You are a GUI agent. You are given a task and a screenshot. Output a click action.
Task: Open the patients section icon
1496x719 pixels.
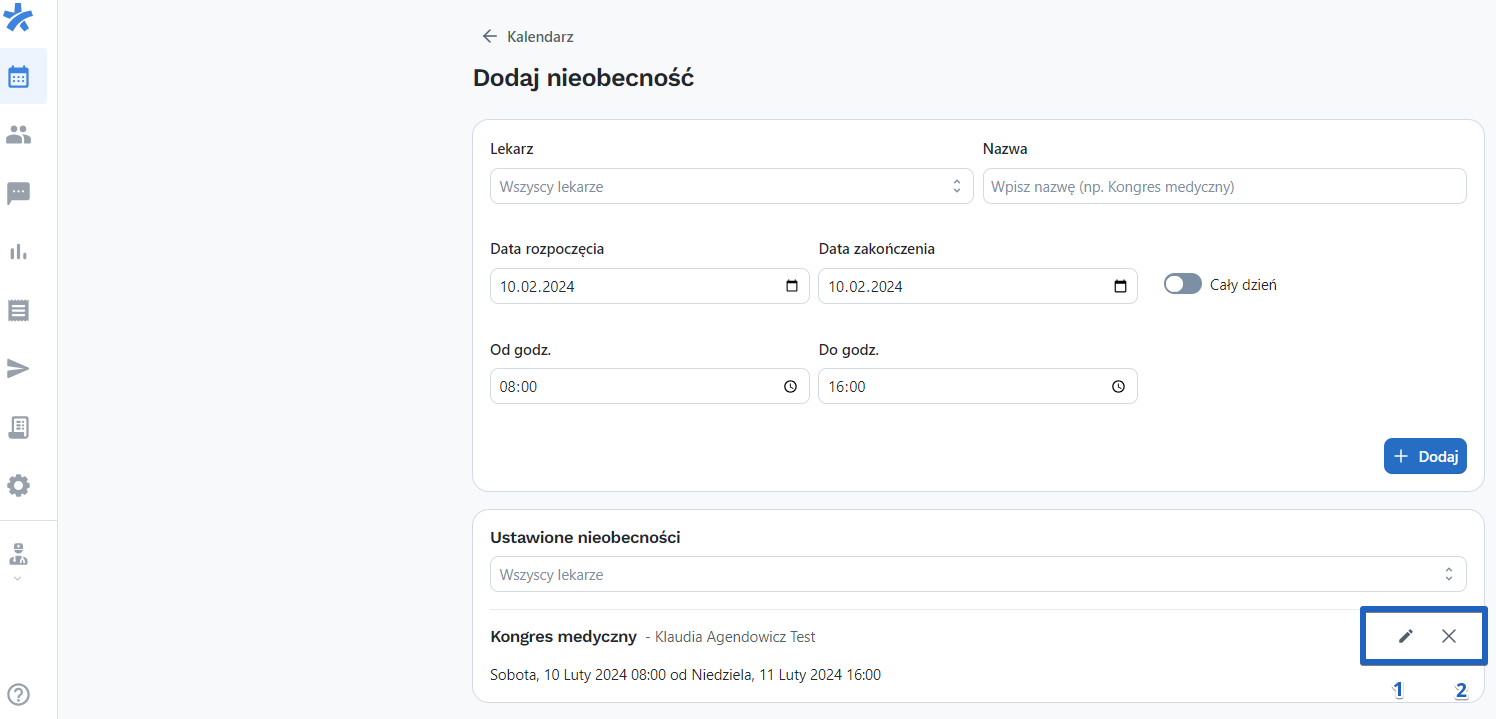pos(20,135)
